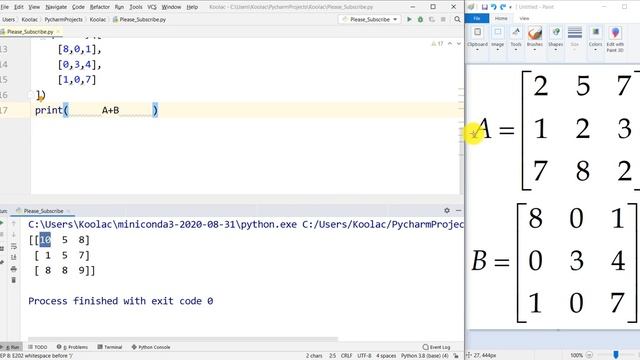Redo action in Paint quick access toolbar

click(x=502, y=7)
